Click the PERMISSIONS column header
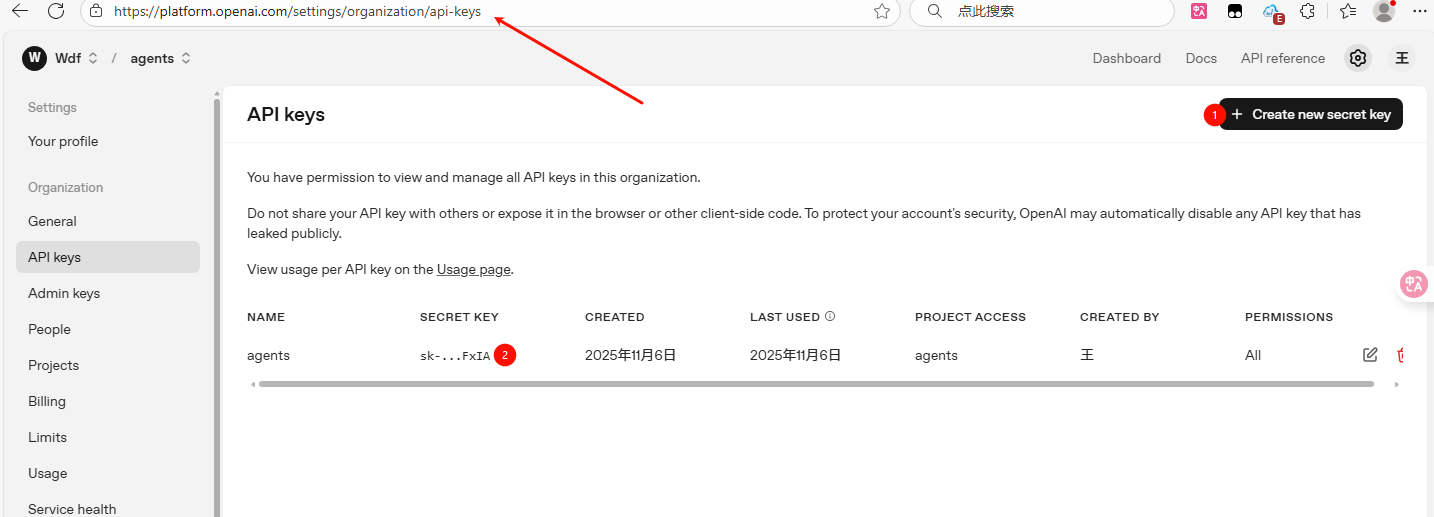The height and width of the screenshot is (517, 1434). (1289, 317)
